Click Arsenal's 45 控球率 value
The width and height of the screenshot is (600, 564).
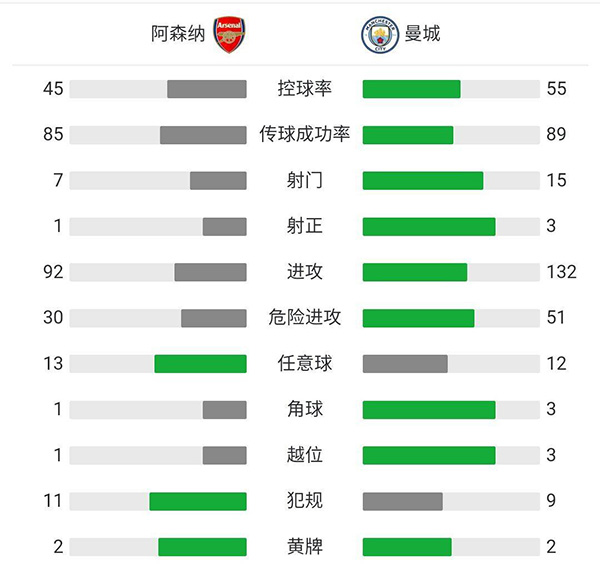coord(53,89)
